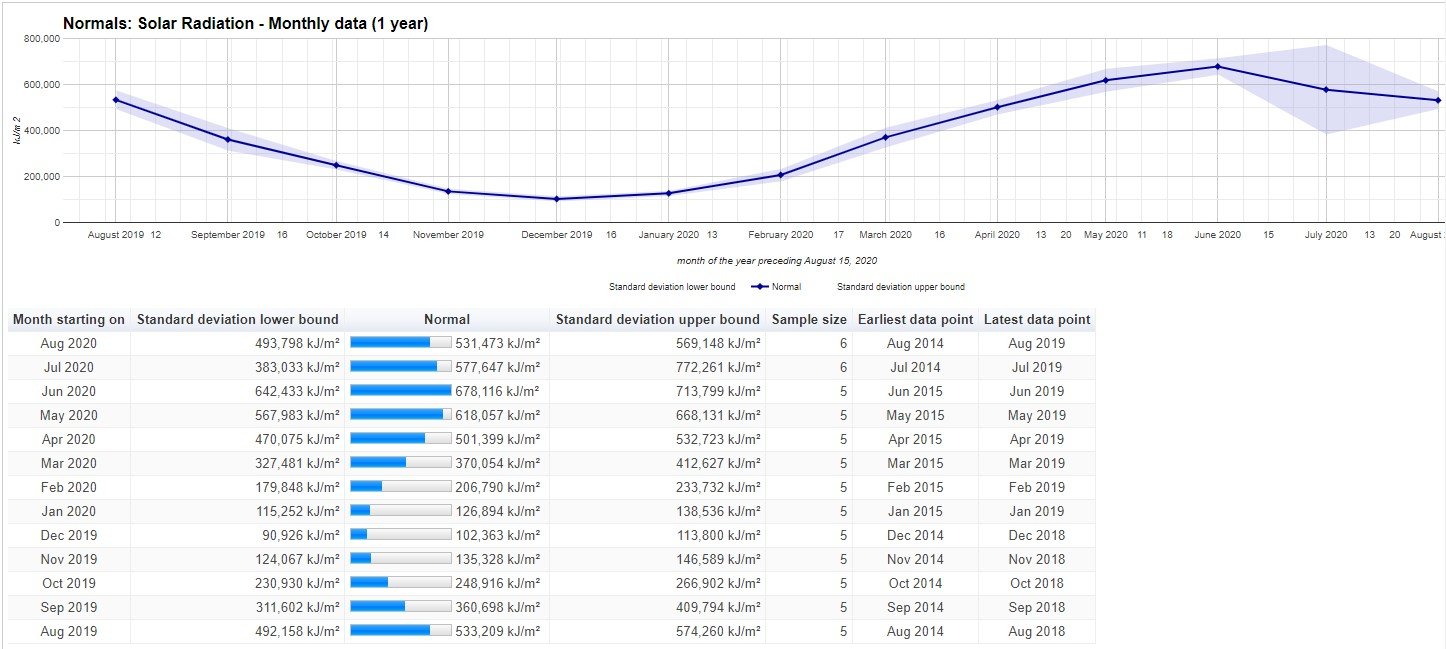Click the progress bar in Mar 2020 row
1446x649 pixels.
[x=401, y=463]
